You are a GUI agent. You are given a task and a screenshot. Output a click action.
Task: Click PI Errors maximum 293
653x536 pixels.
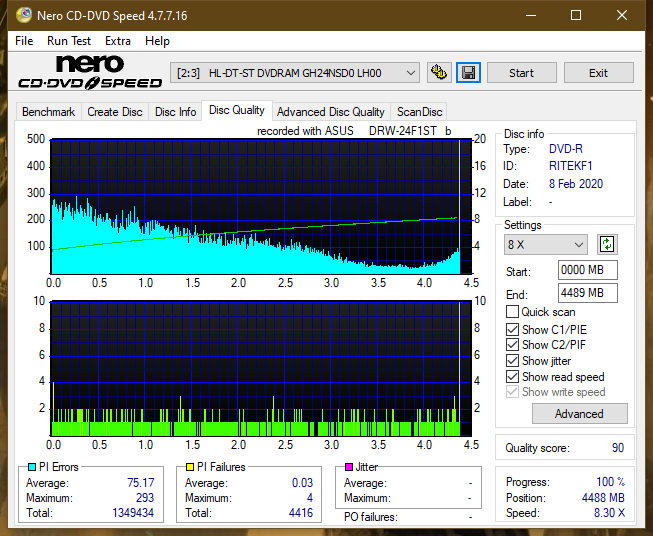coord(145,498)
